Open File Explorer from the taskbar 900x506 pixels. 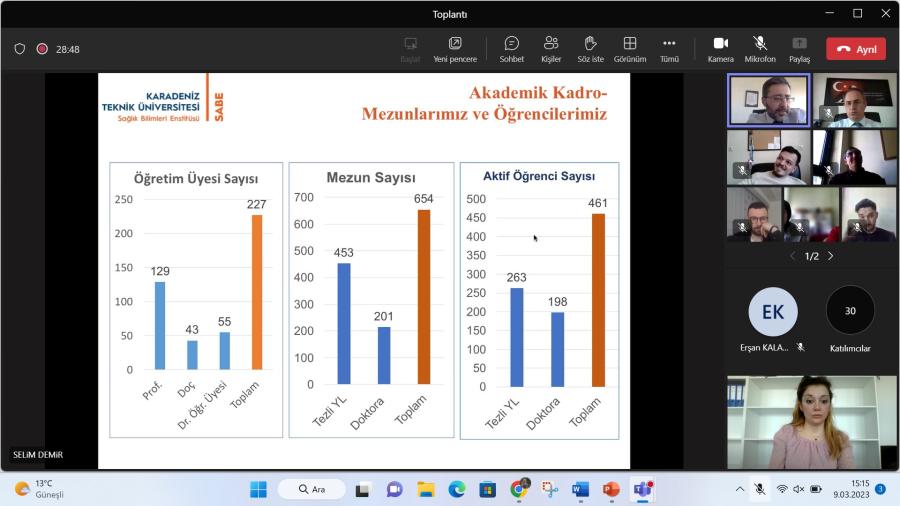point(426,490)
